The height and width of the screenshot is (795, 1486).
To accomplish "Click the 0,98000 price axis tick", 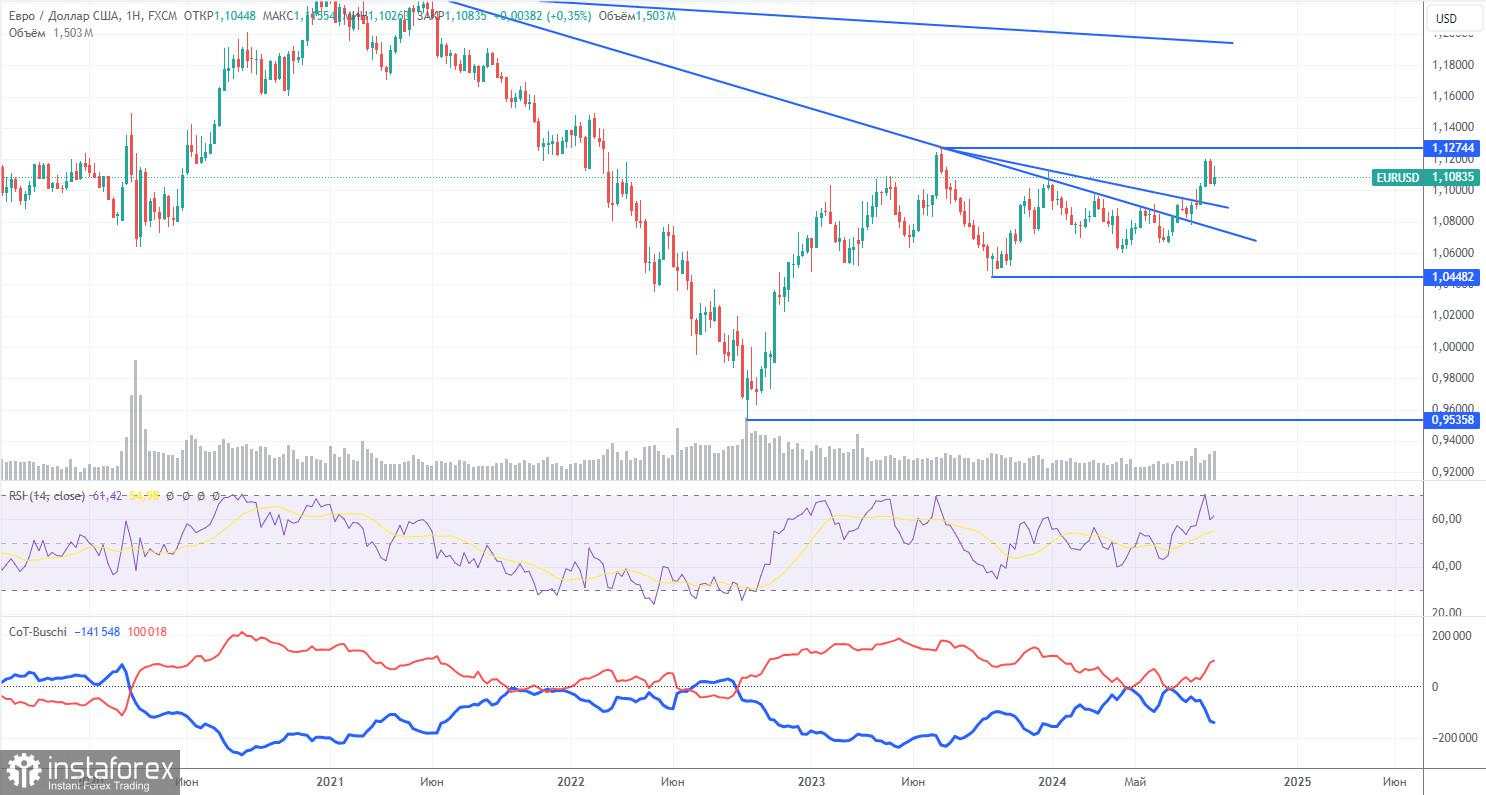I will pos(1453,377).
